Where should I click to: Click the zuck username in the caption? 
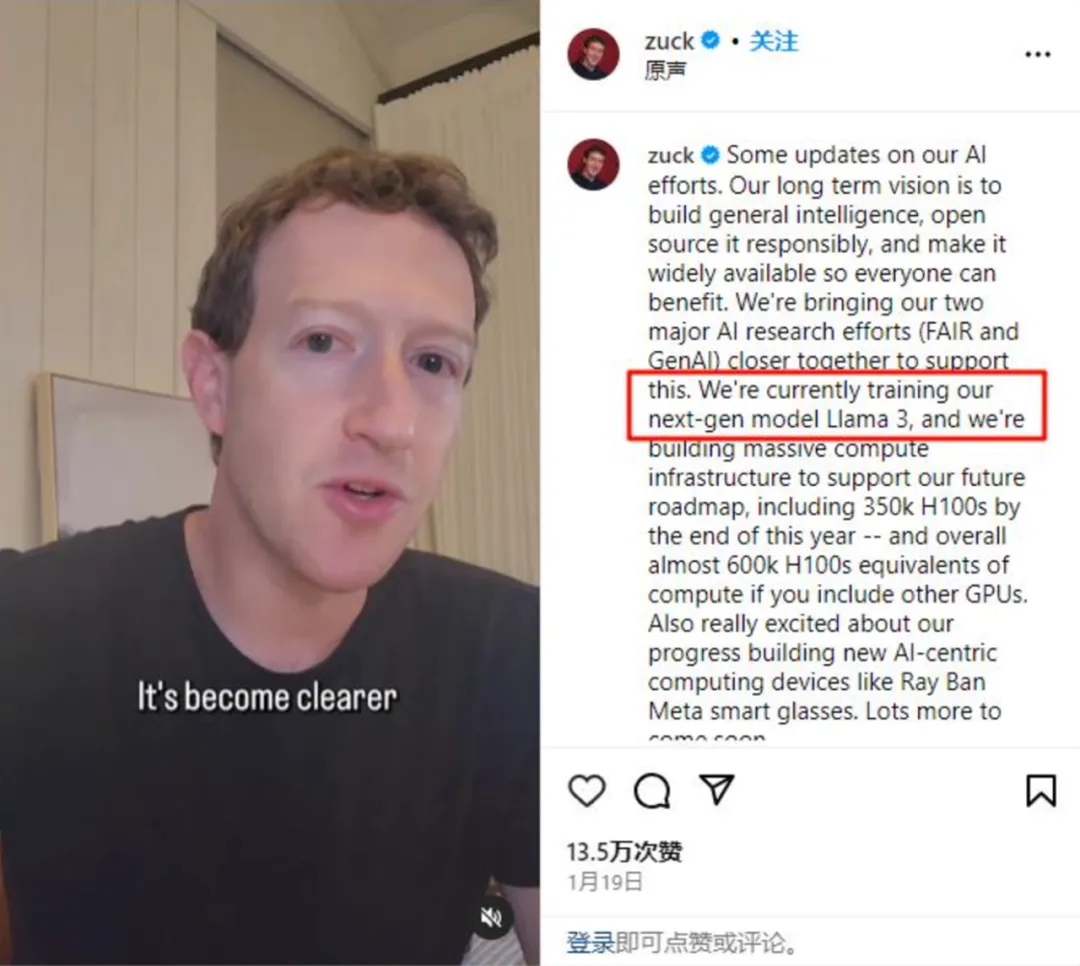click(x=671, y=156)
